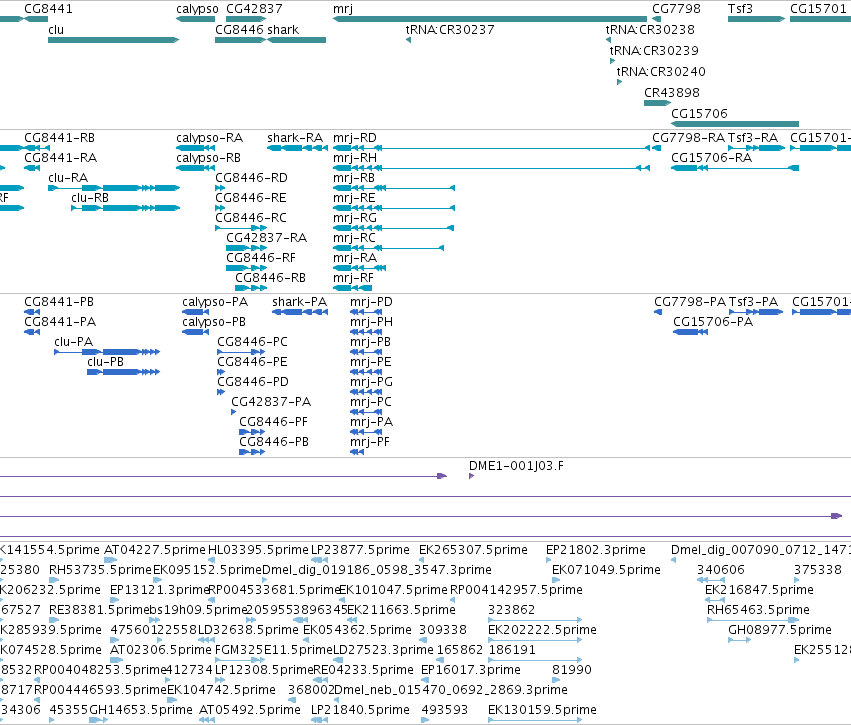The width and height of the screenshot is (851, 725).
Task: Open the CG15706-RA transcript label
Action: pyautogui.click(x=712, y=158)
